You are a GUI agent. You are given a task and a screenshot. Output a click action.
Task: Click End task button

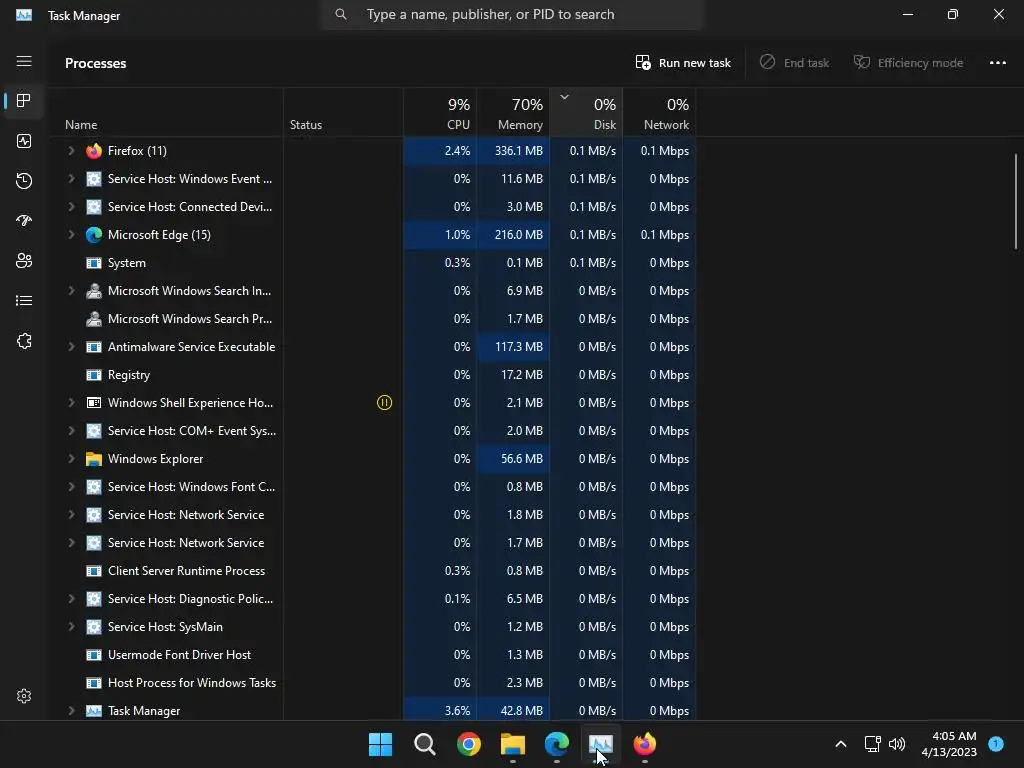pyautogui.click(x=794, y=63)
